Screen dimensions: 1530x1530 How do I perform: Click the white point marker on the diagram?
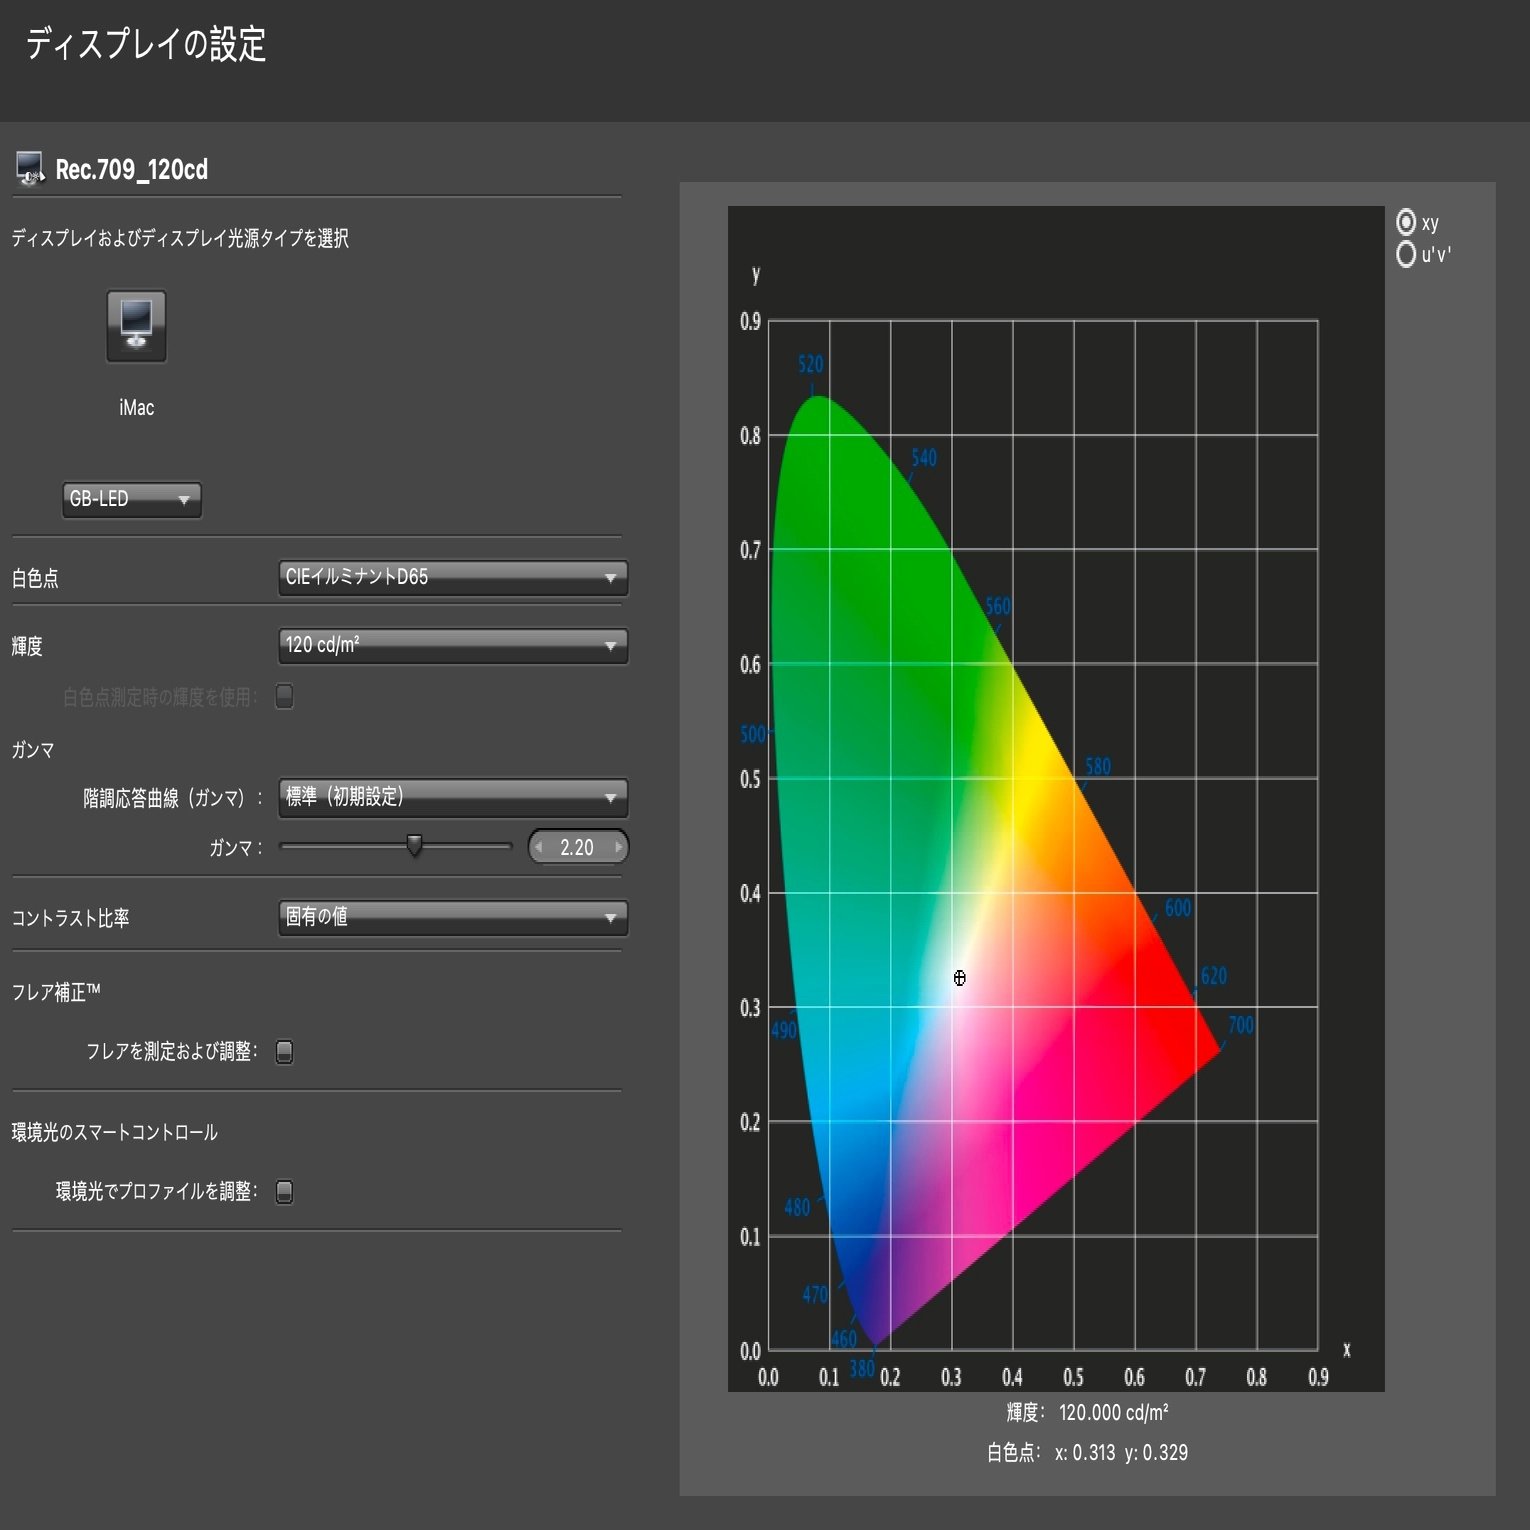959,978
